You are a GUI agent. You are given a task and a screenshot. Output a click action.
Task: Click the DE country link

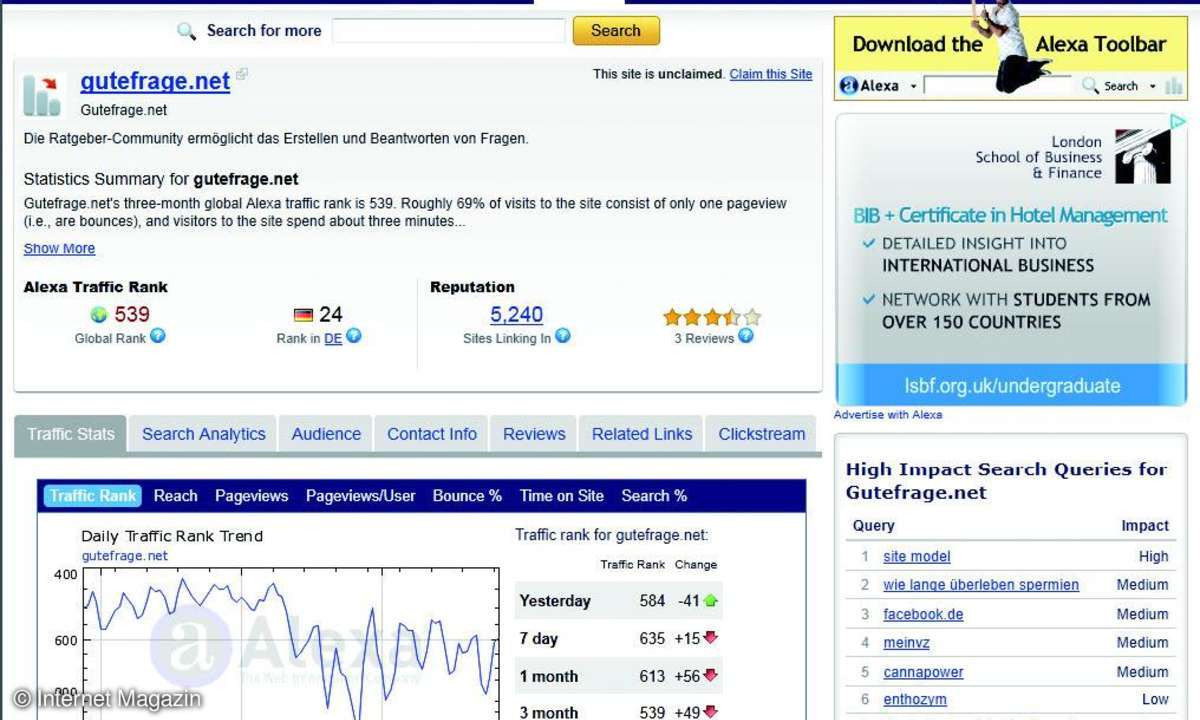[333, 339]
